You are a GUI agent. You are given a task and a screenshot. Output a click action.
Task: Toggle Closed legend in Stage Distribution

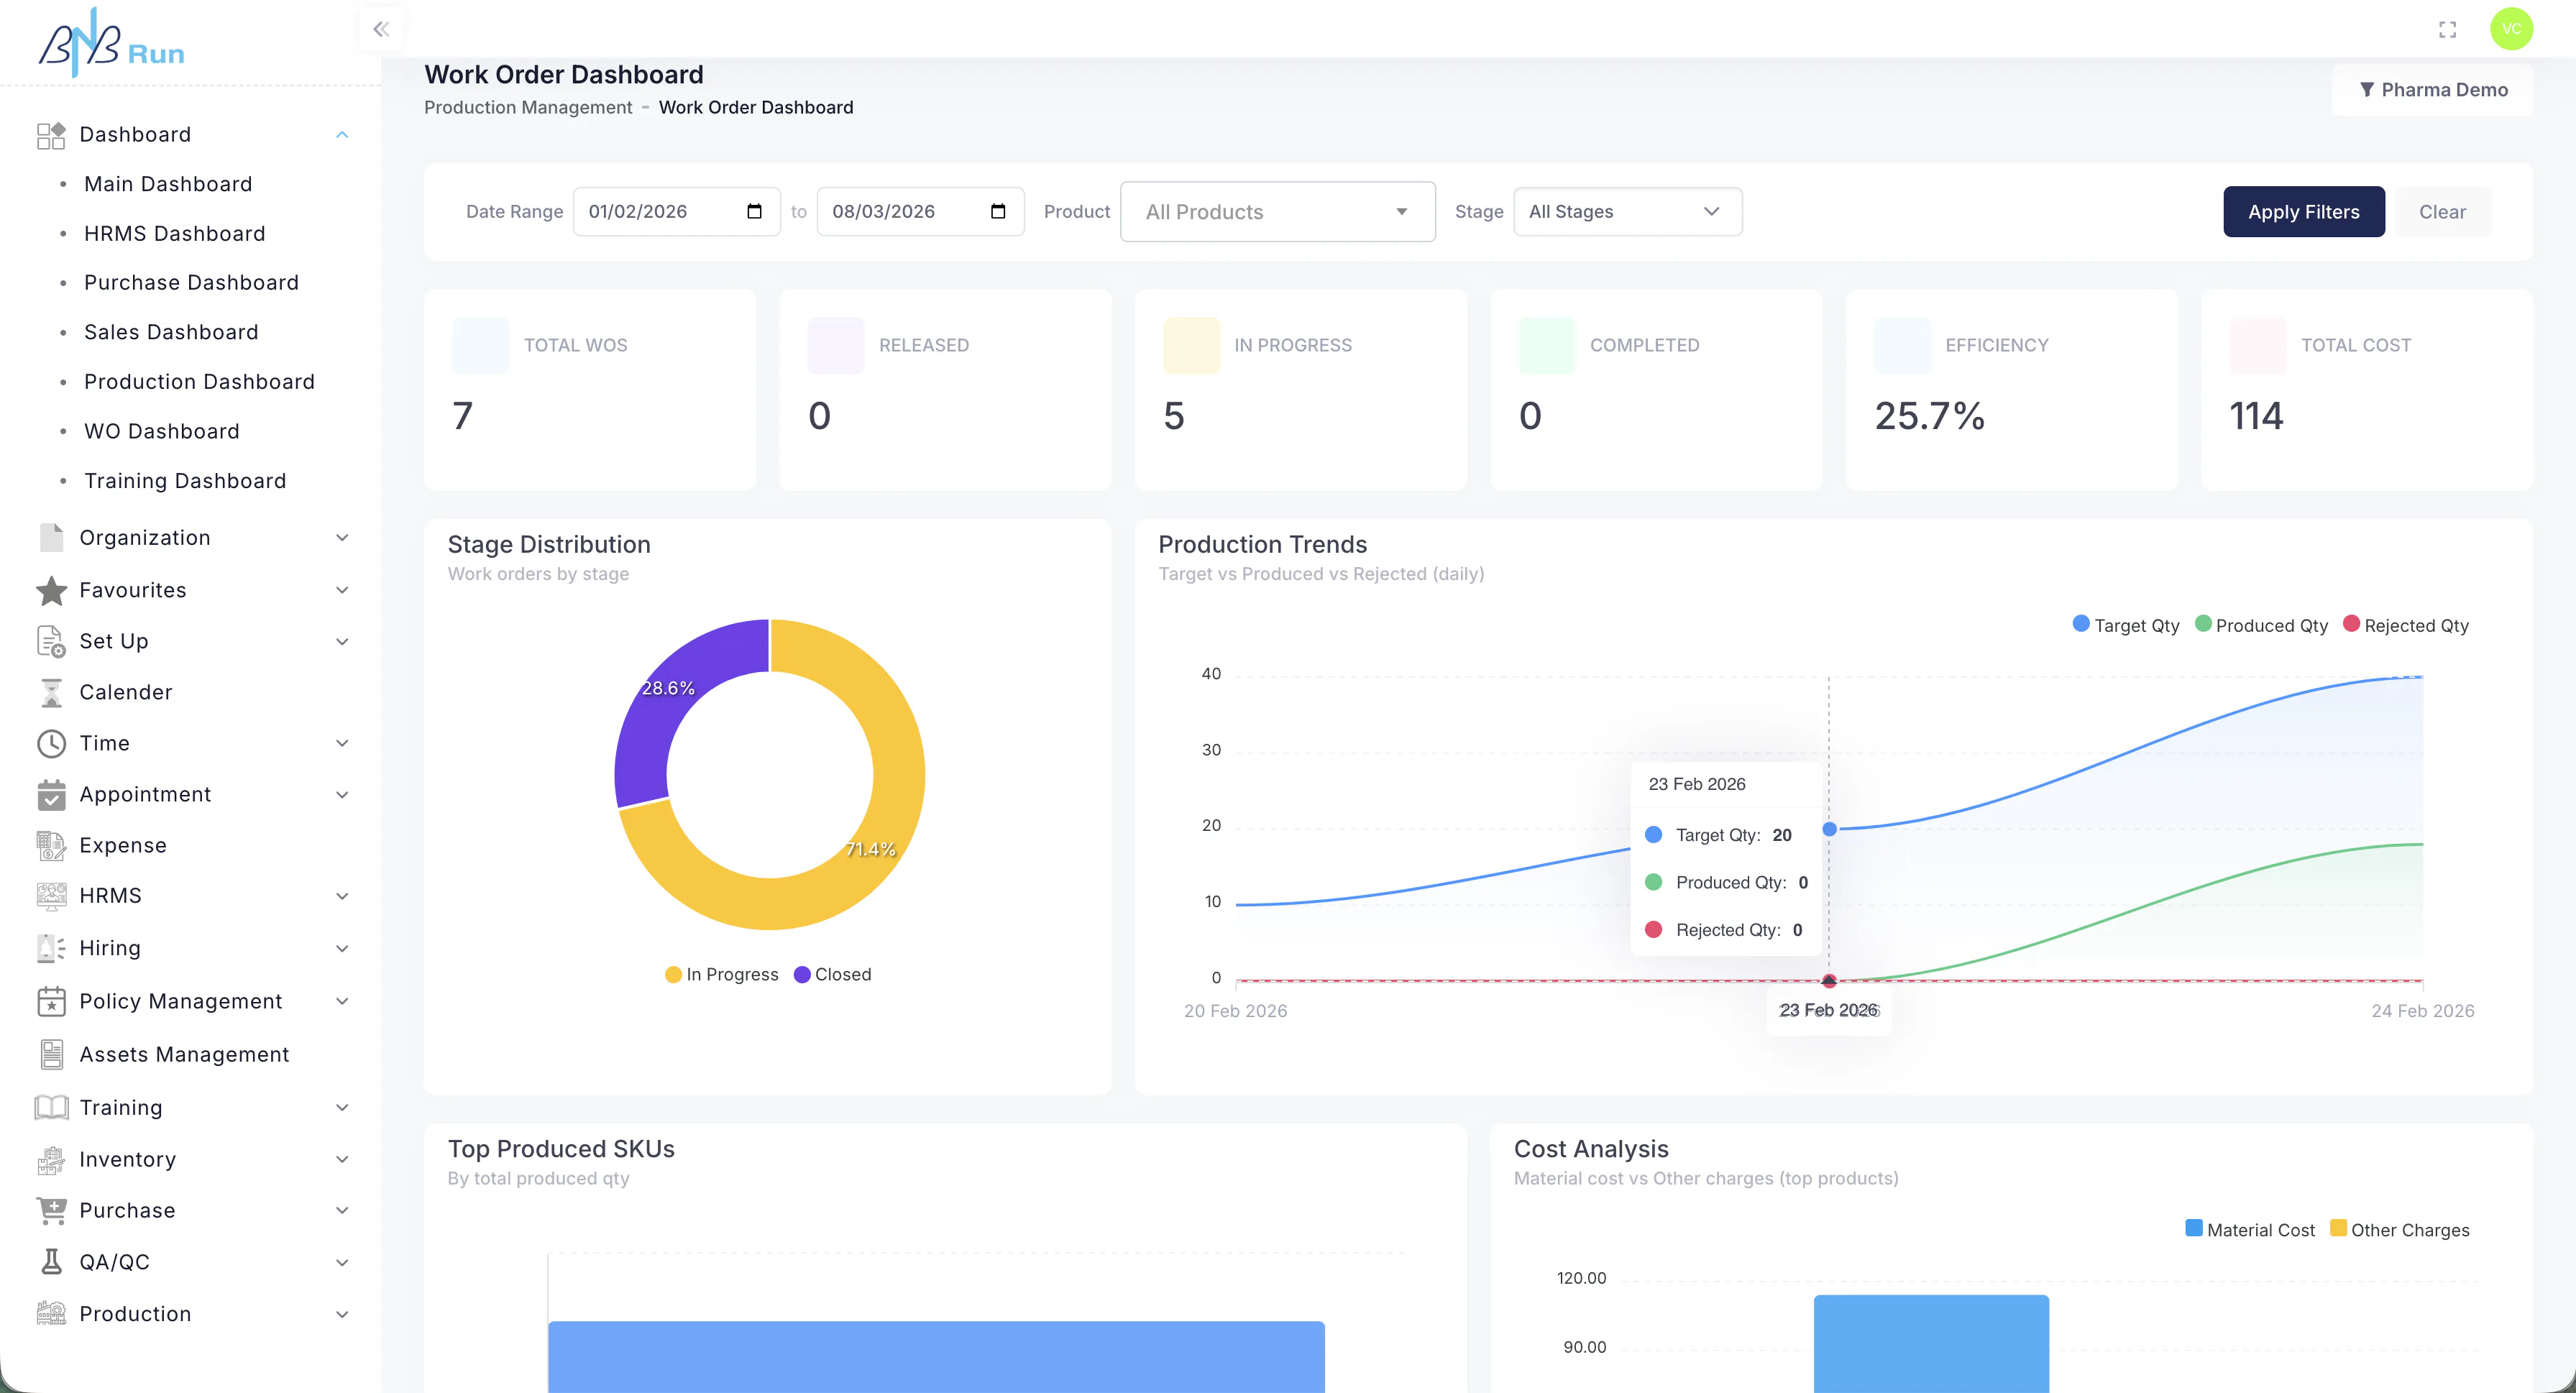coord(832,974)
